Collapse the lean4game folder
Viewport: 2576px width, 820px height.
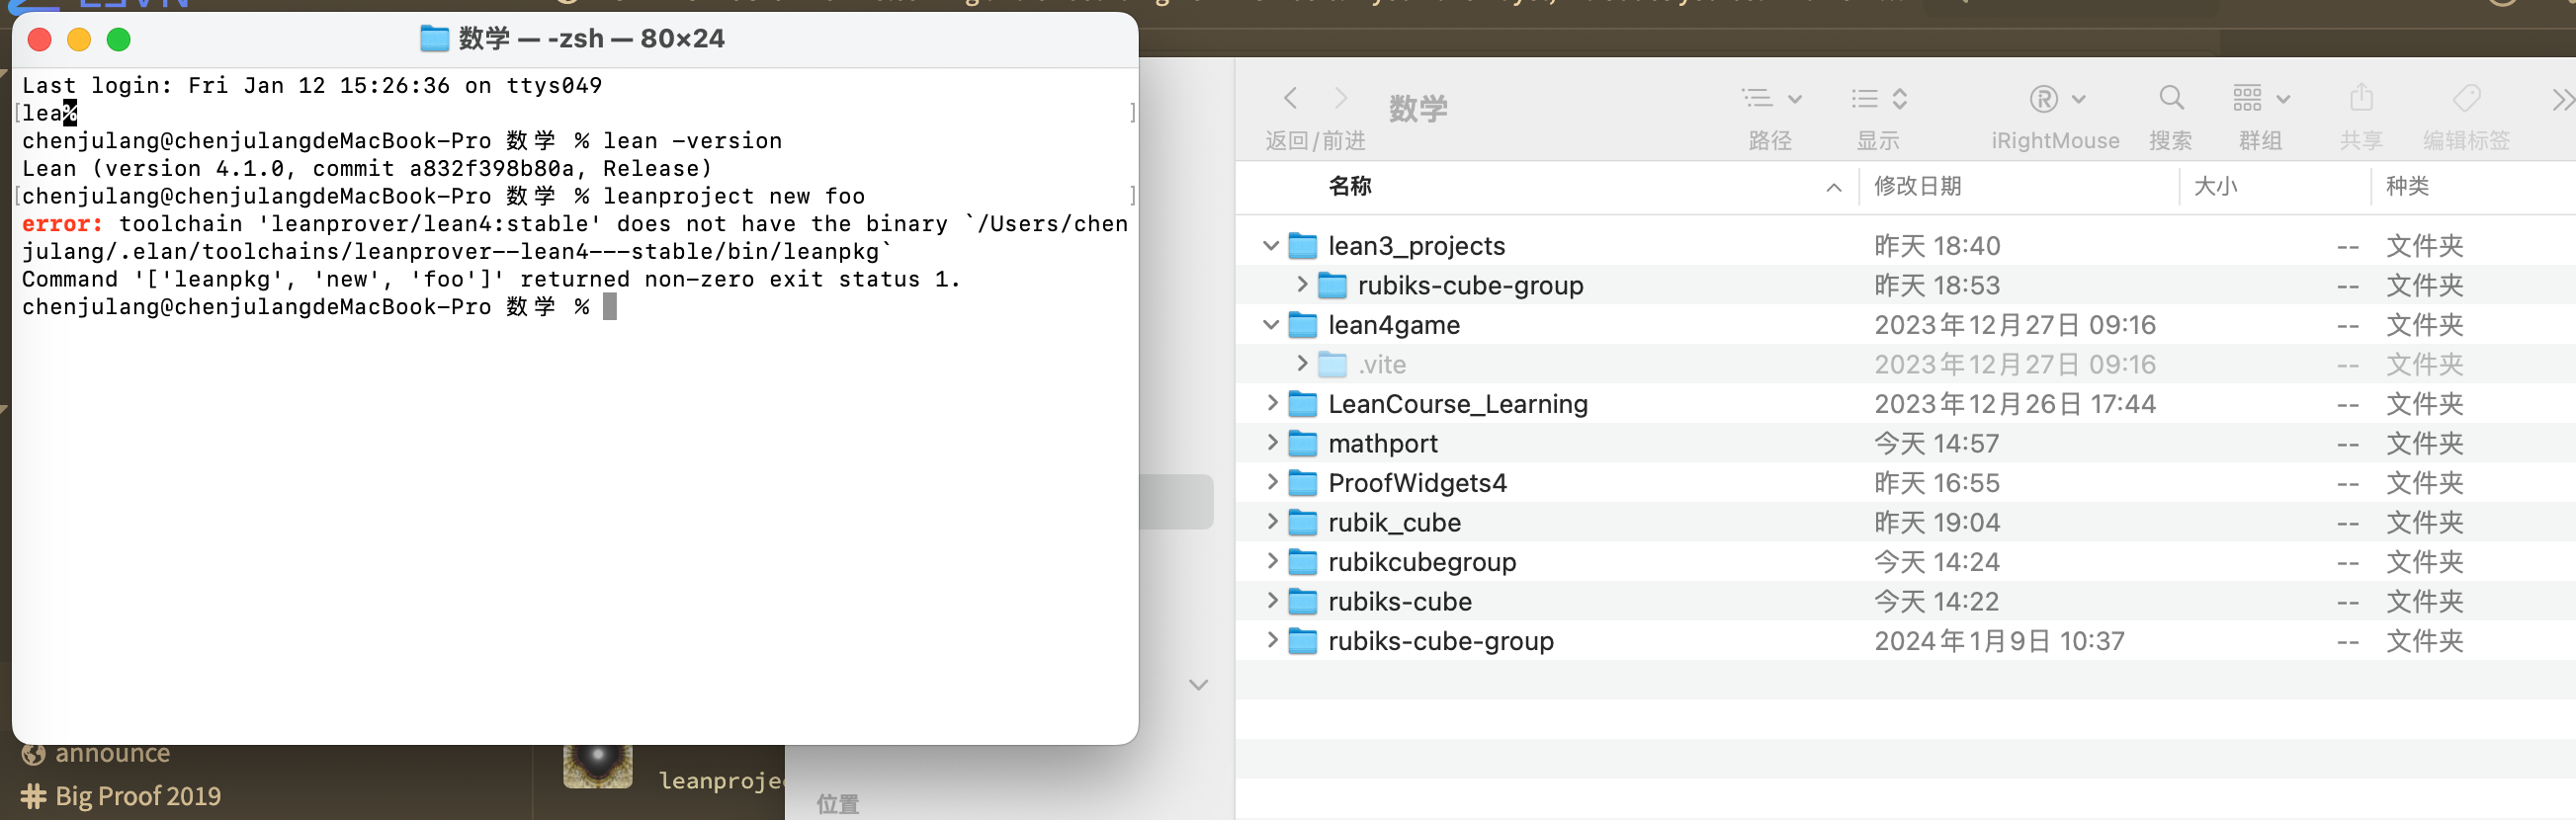tap(1271, 324)
